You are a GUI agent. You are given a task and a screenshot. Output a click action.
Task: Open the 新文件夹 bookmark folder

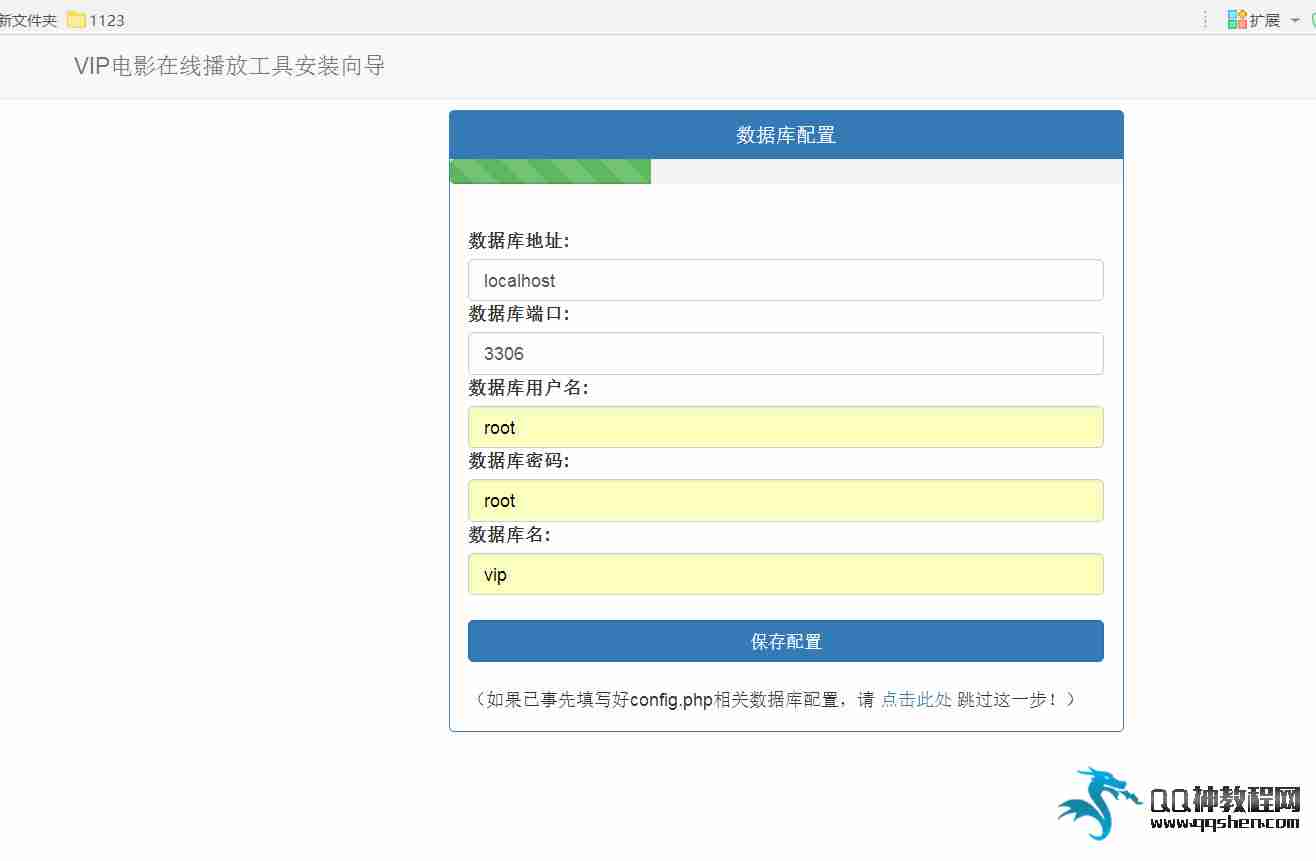coord(28,20)
